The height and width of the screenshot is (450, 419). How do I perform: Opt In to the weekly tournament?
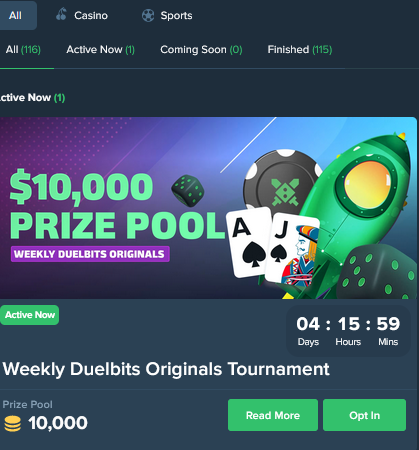pyautogui.click(x=364, y=415)
